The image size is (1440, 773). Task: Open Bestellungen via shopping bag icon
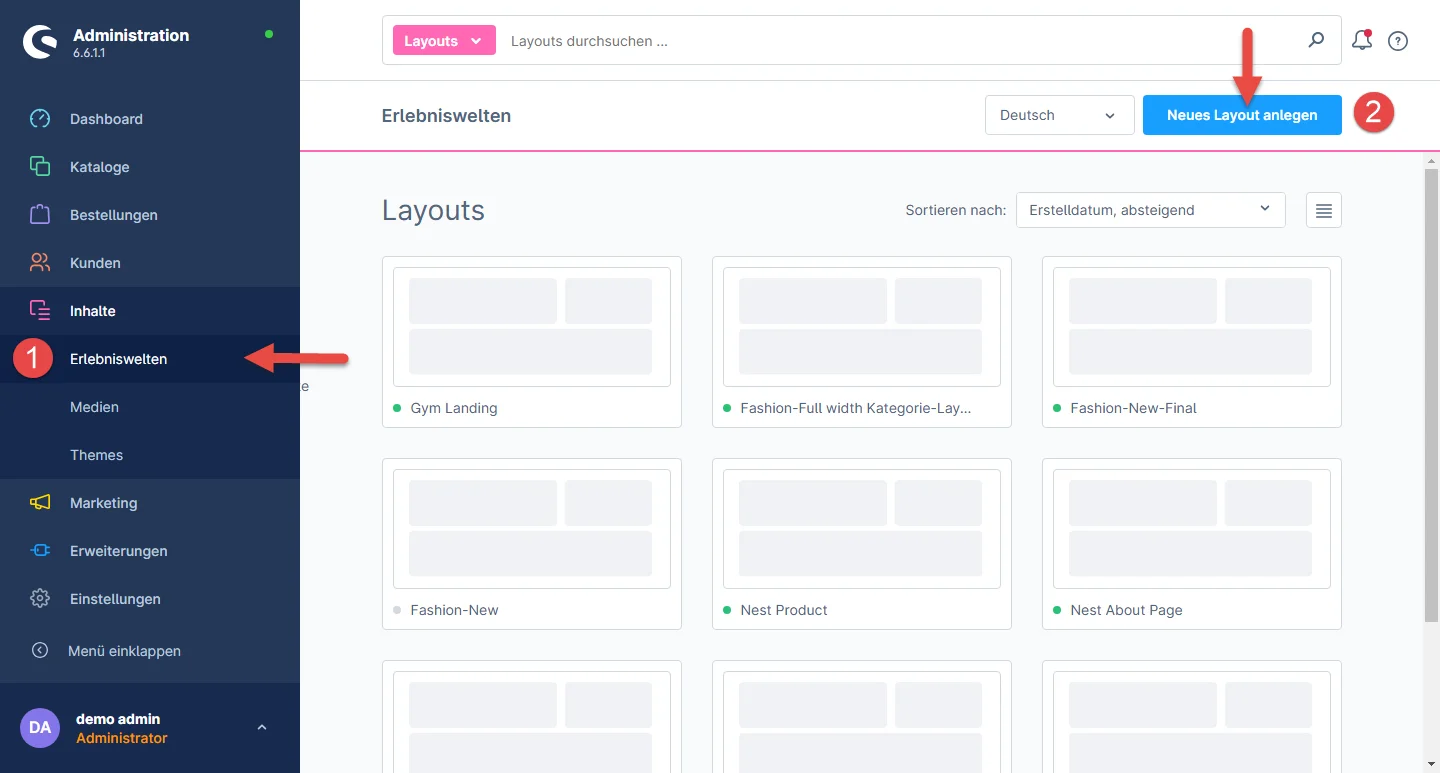click(40, 215)
